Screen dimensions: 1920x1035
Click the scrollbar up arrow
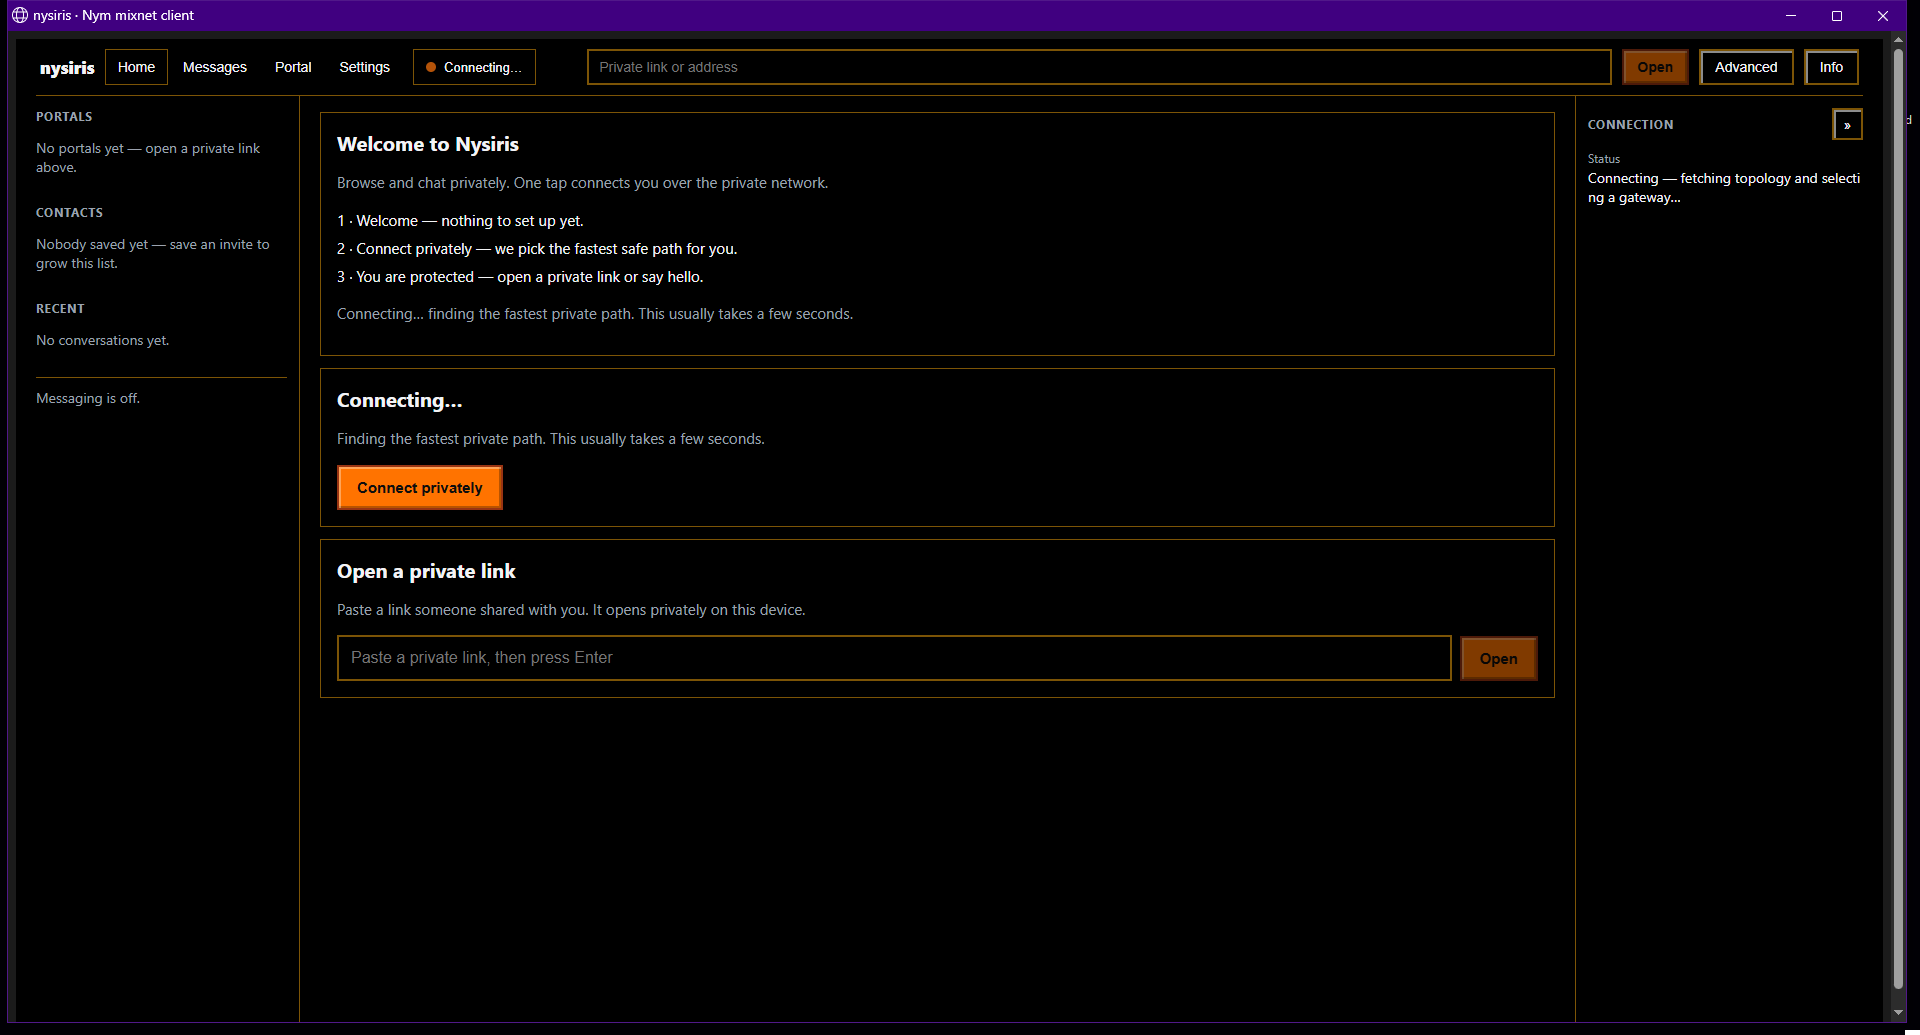coord(1898,40)
